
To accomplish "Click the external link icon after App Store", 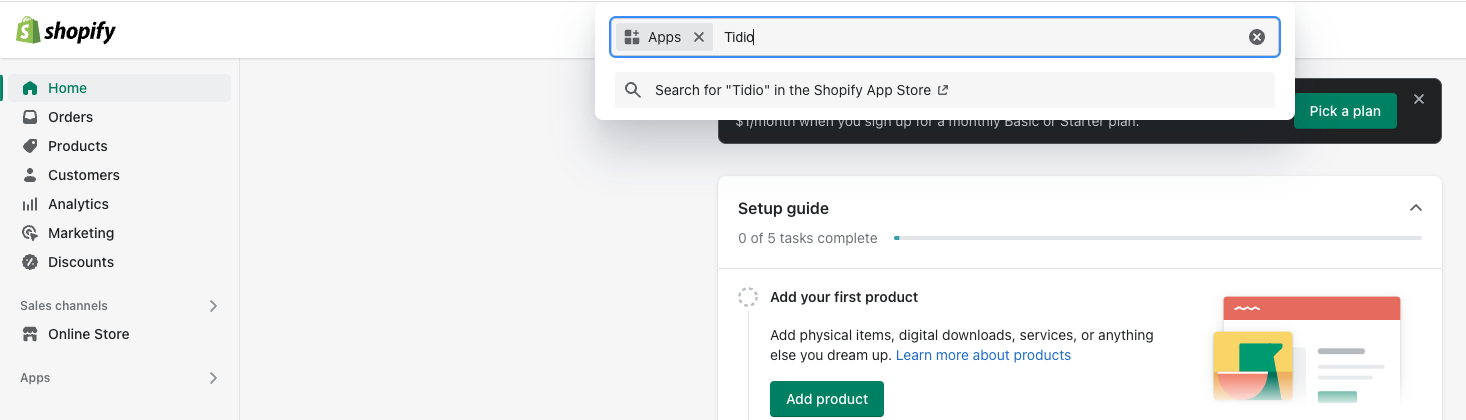I will click(943, 90).
